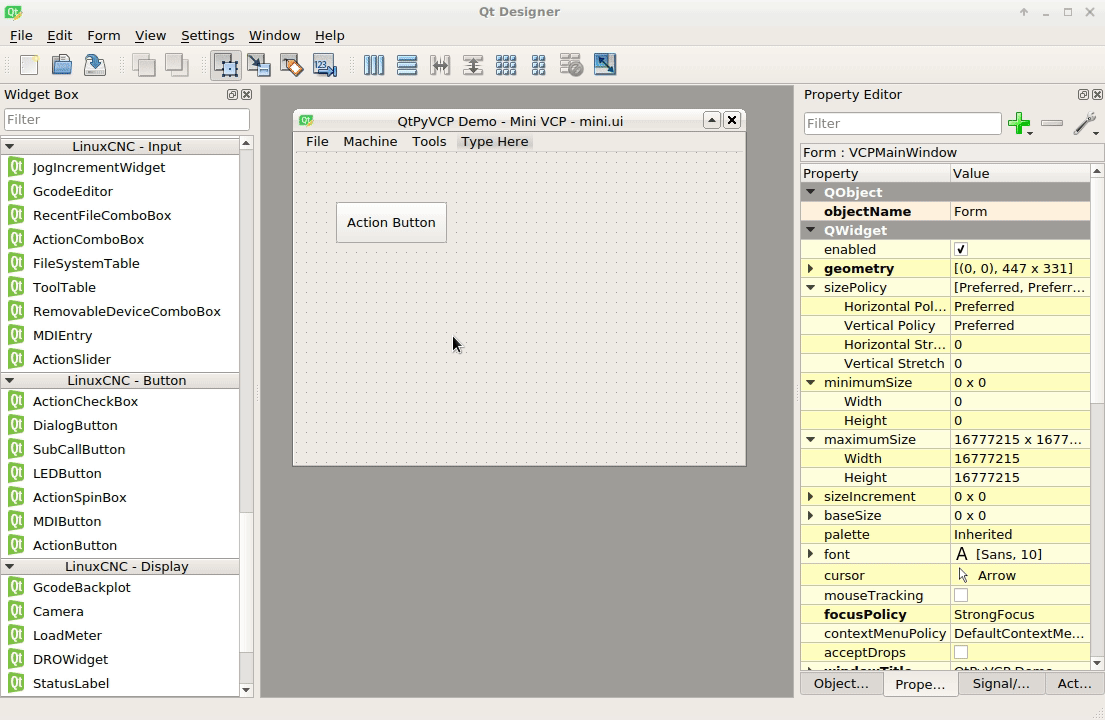The height and width of the screenshot is (720, 1105).
Task: Collapse the minimumSize property row
Action: (810, 383)
